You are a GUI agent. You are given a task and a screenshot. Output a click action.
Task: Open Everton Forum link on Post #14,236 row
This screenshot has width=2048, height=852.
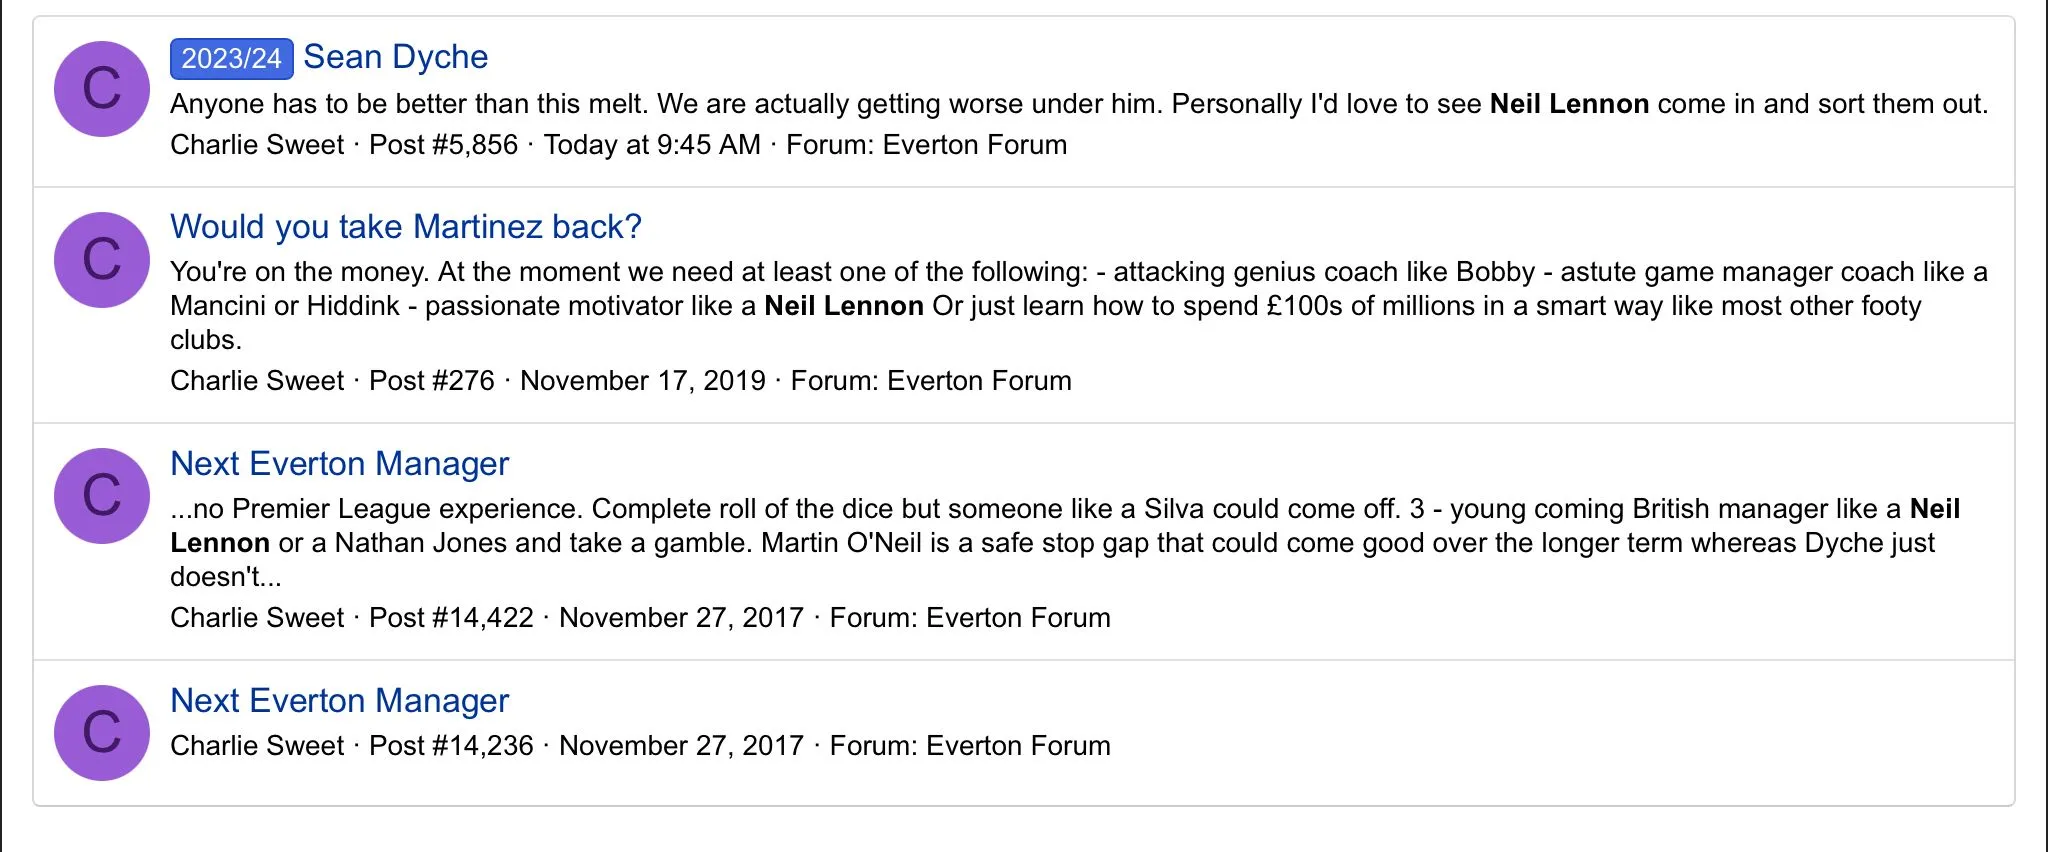click(1017, 746)
